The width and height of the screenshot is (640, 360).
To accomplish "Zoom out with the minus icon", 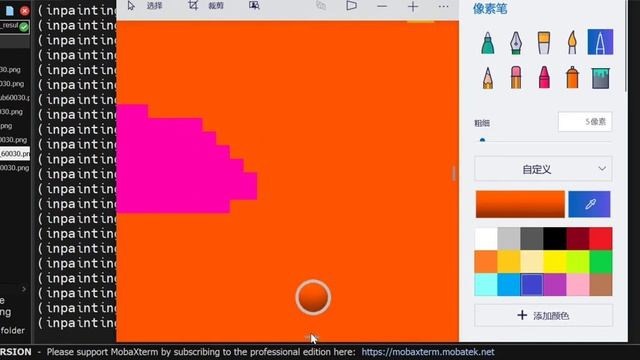I will pos(382,7).
